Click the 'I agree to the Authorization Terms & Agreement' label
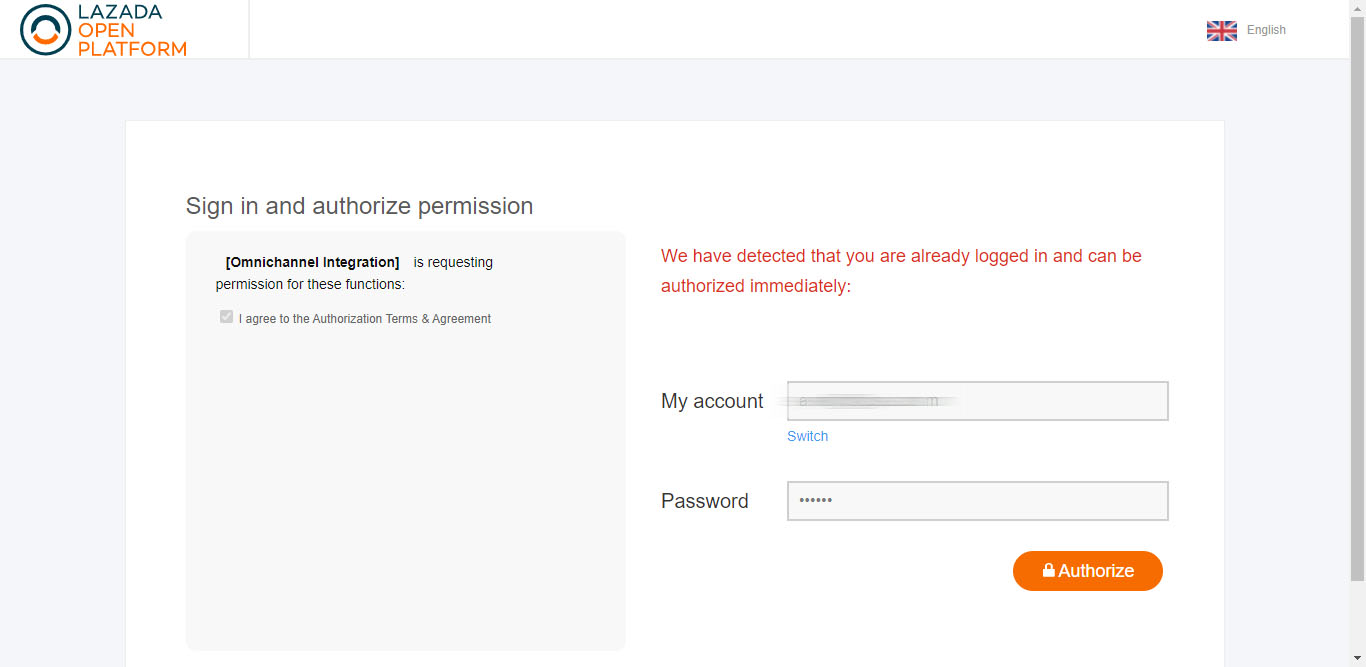This screenshot has width=1366, height=667. pos(365,319)
